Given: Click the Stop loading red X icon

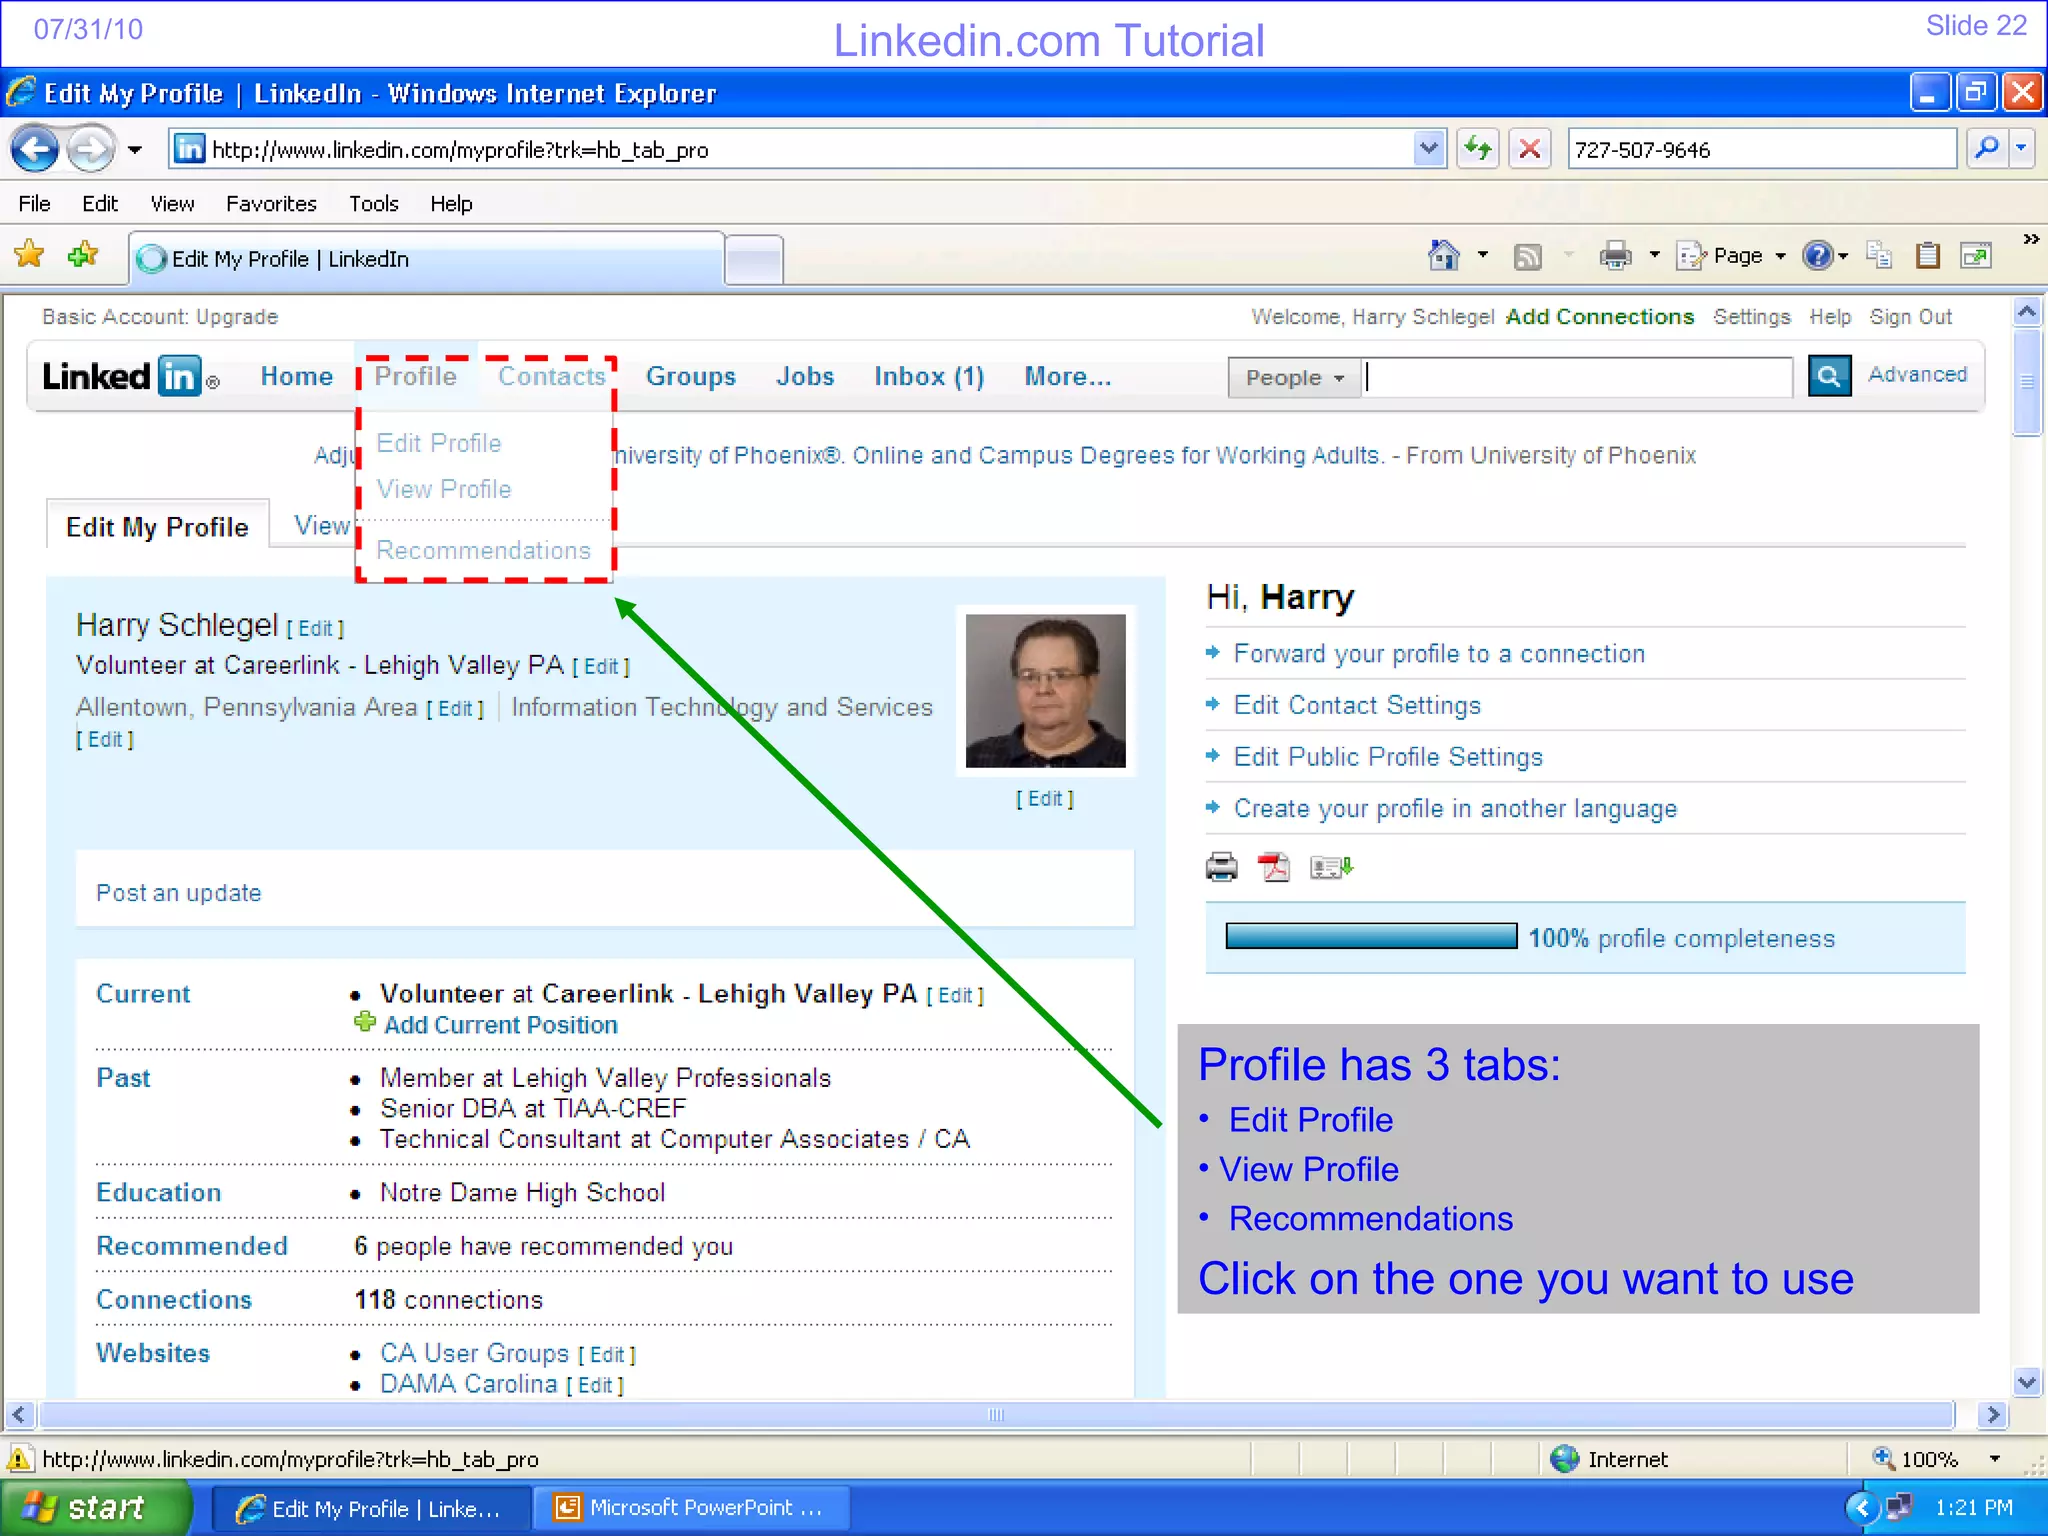Looking at the screenshot, I should (x=1530, y=150).
